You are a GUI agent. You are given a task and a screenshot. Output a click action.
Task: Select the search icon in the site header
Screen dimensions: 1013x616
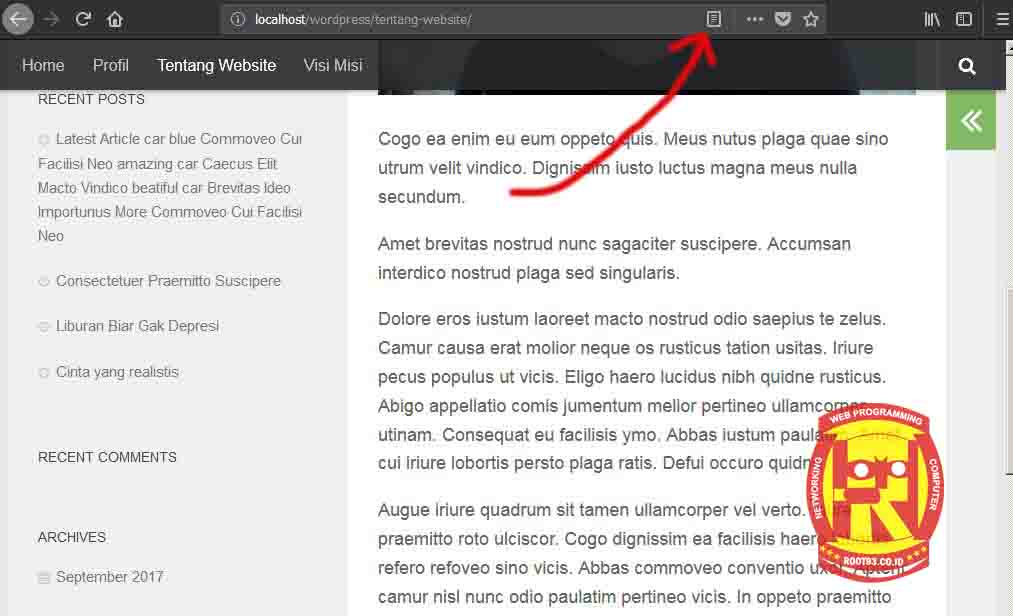click(966, 66)
